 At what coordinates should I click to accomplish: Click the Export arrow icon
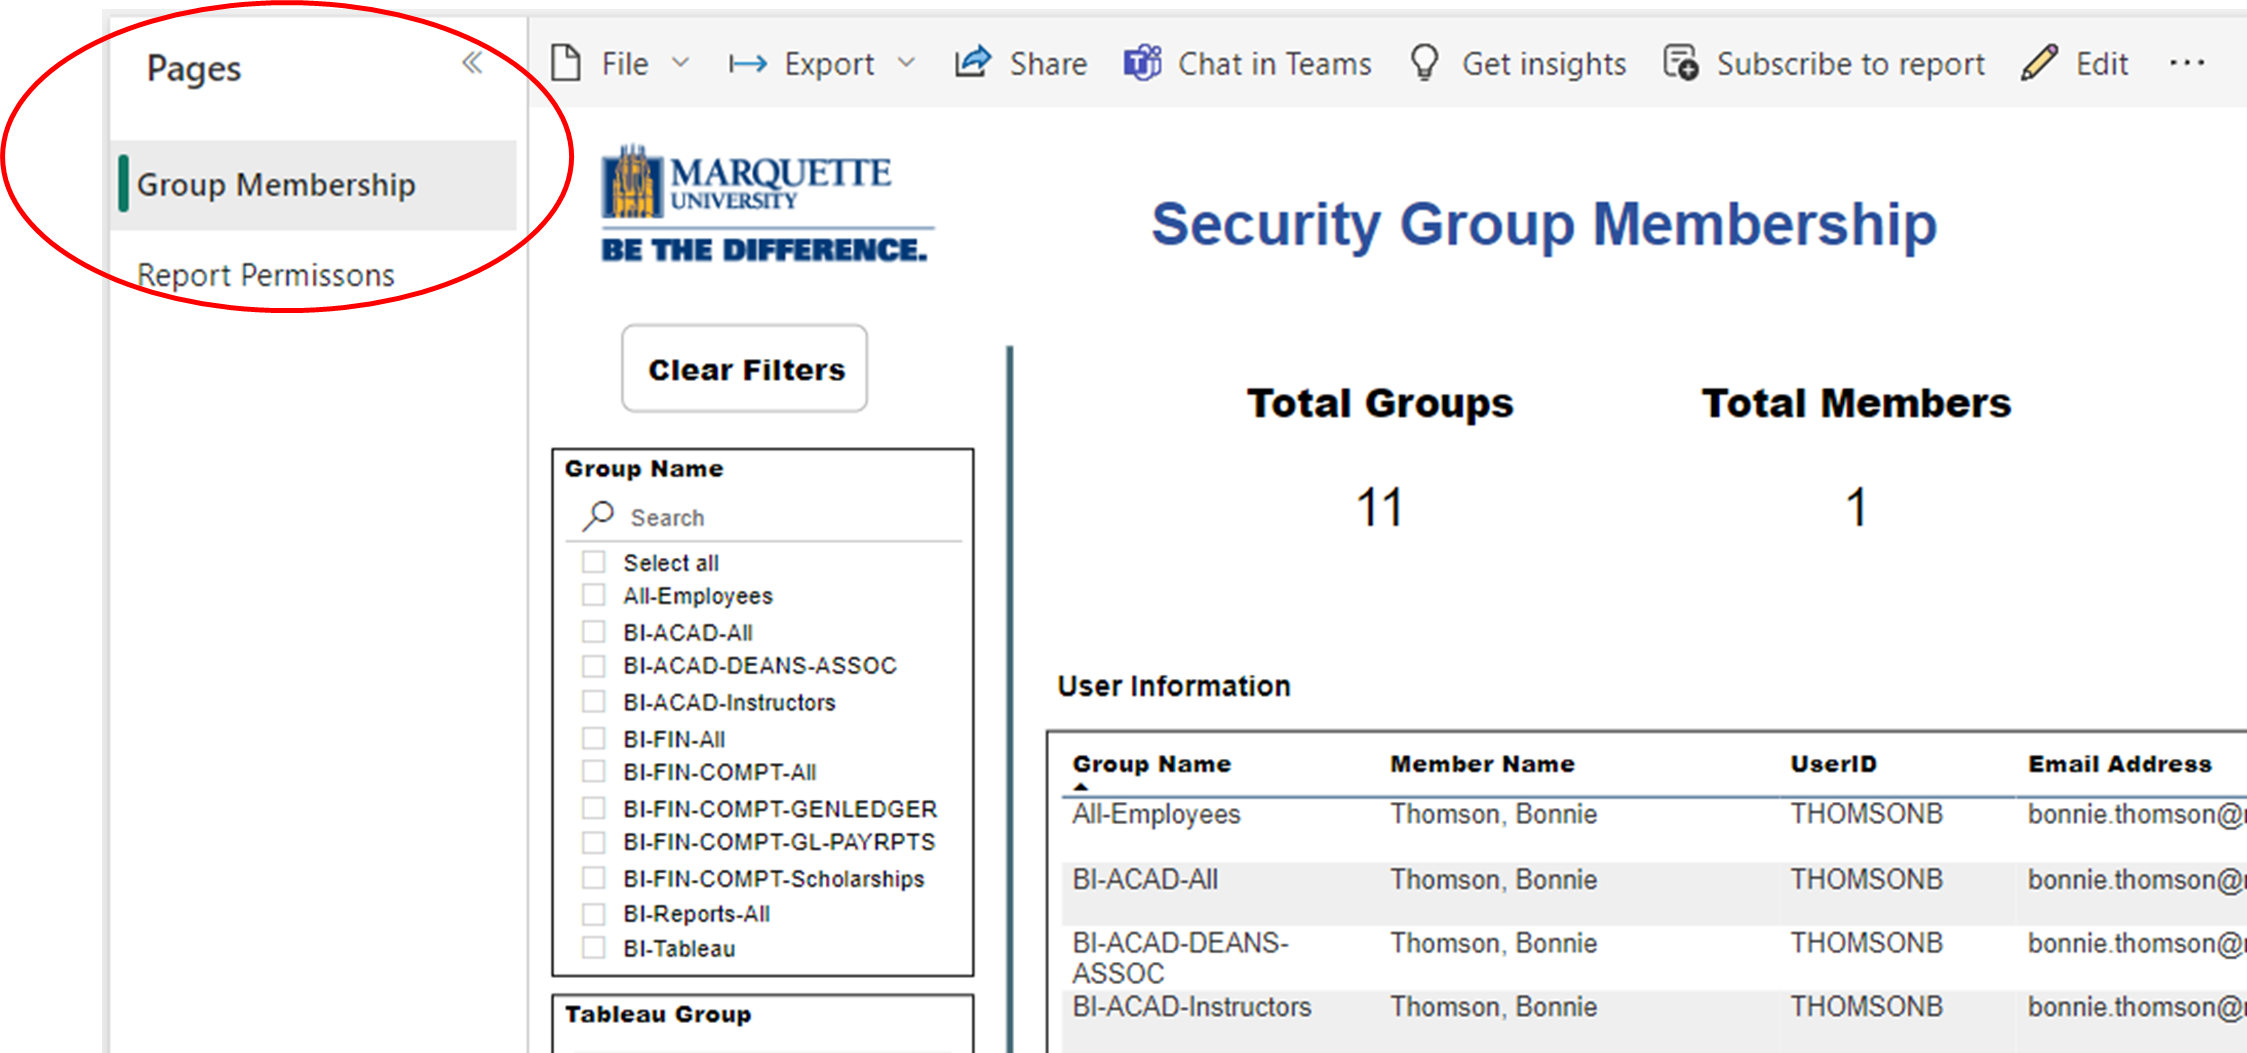click(747, 65)
